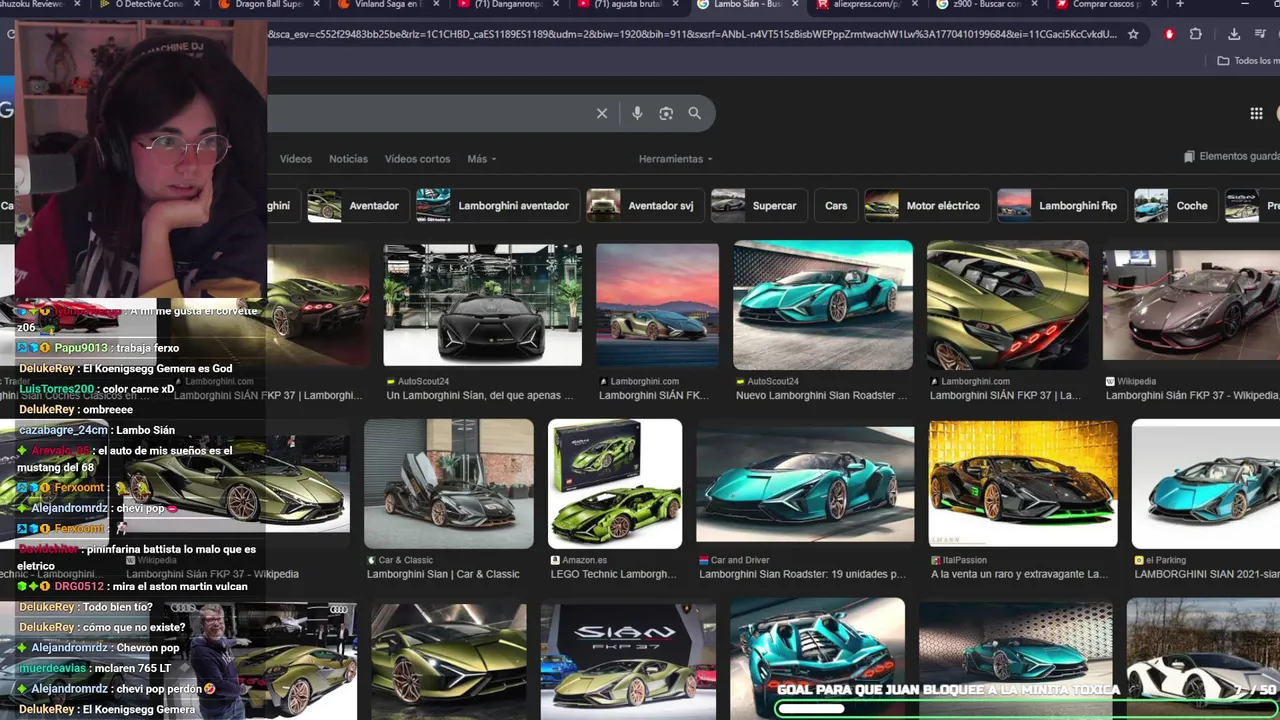Viewport: 1280px width, 720px height.
Task: Switch to Comprar cascos tab
Action: pyautogui.click(x=1106, y=4)
